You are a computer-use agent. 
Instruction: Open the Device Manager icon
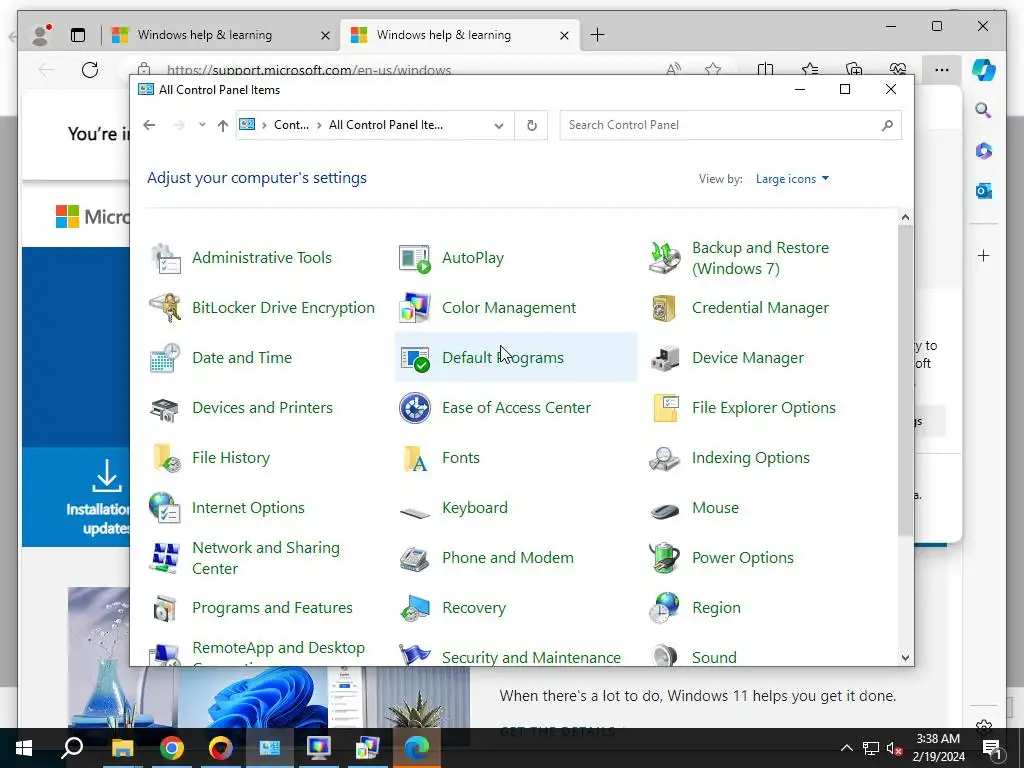[665, 358]
